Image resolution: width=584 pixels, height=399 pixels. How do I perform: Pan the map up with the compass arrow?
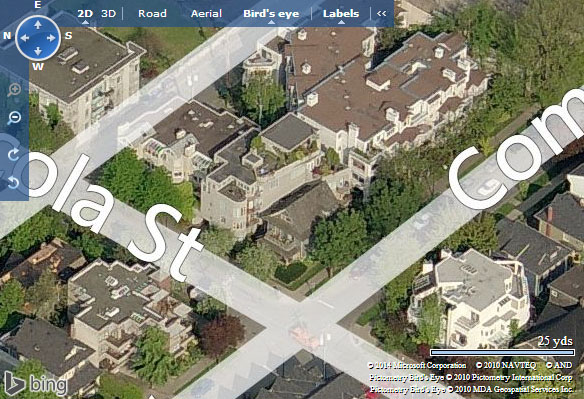click(x=38, y=25)
